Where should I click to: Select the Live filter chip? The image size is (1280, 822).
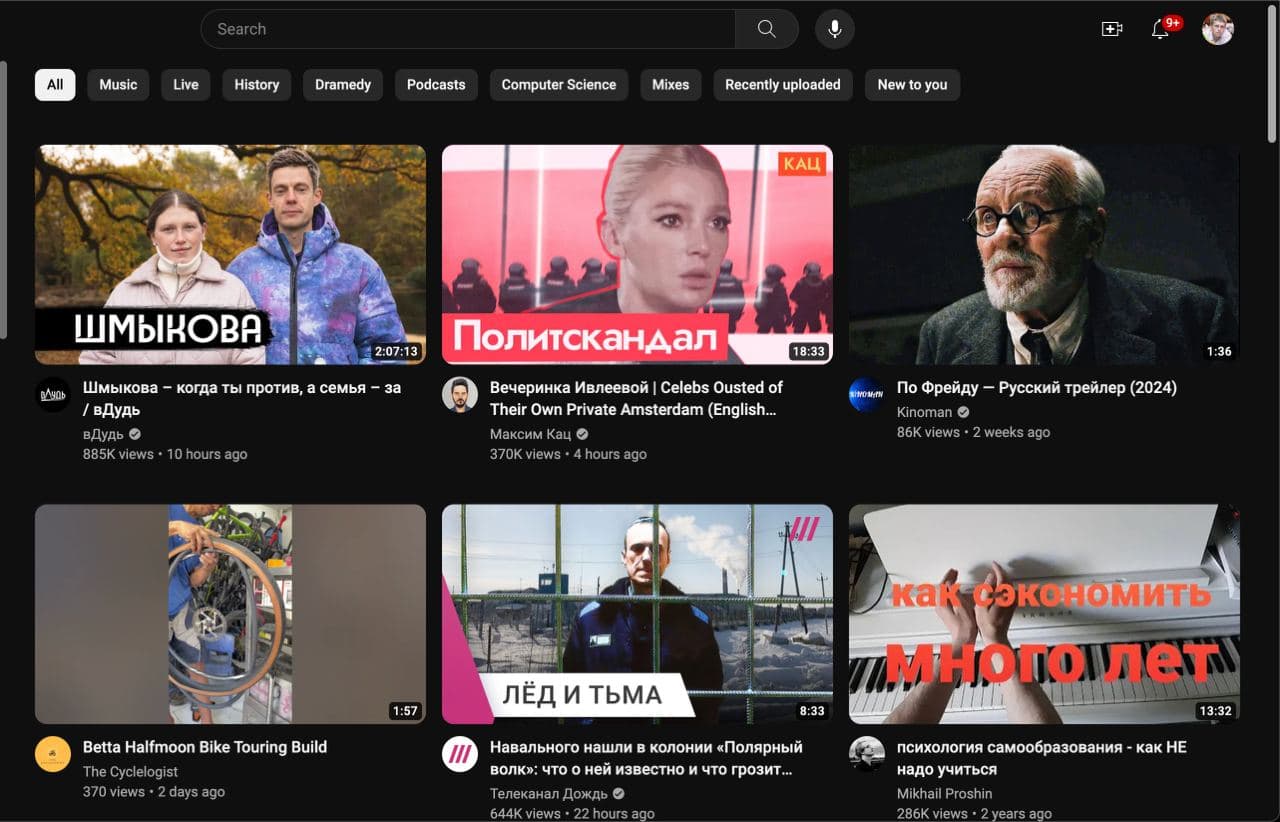click(x=186, y=85)
